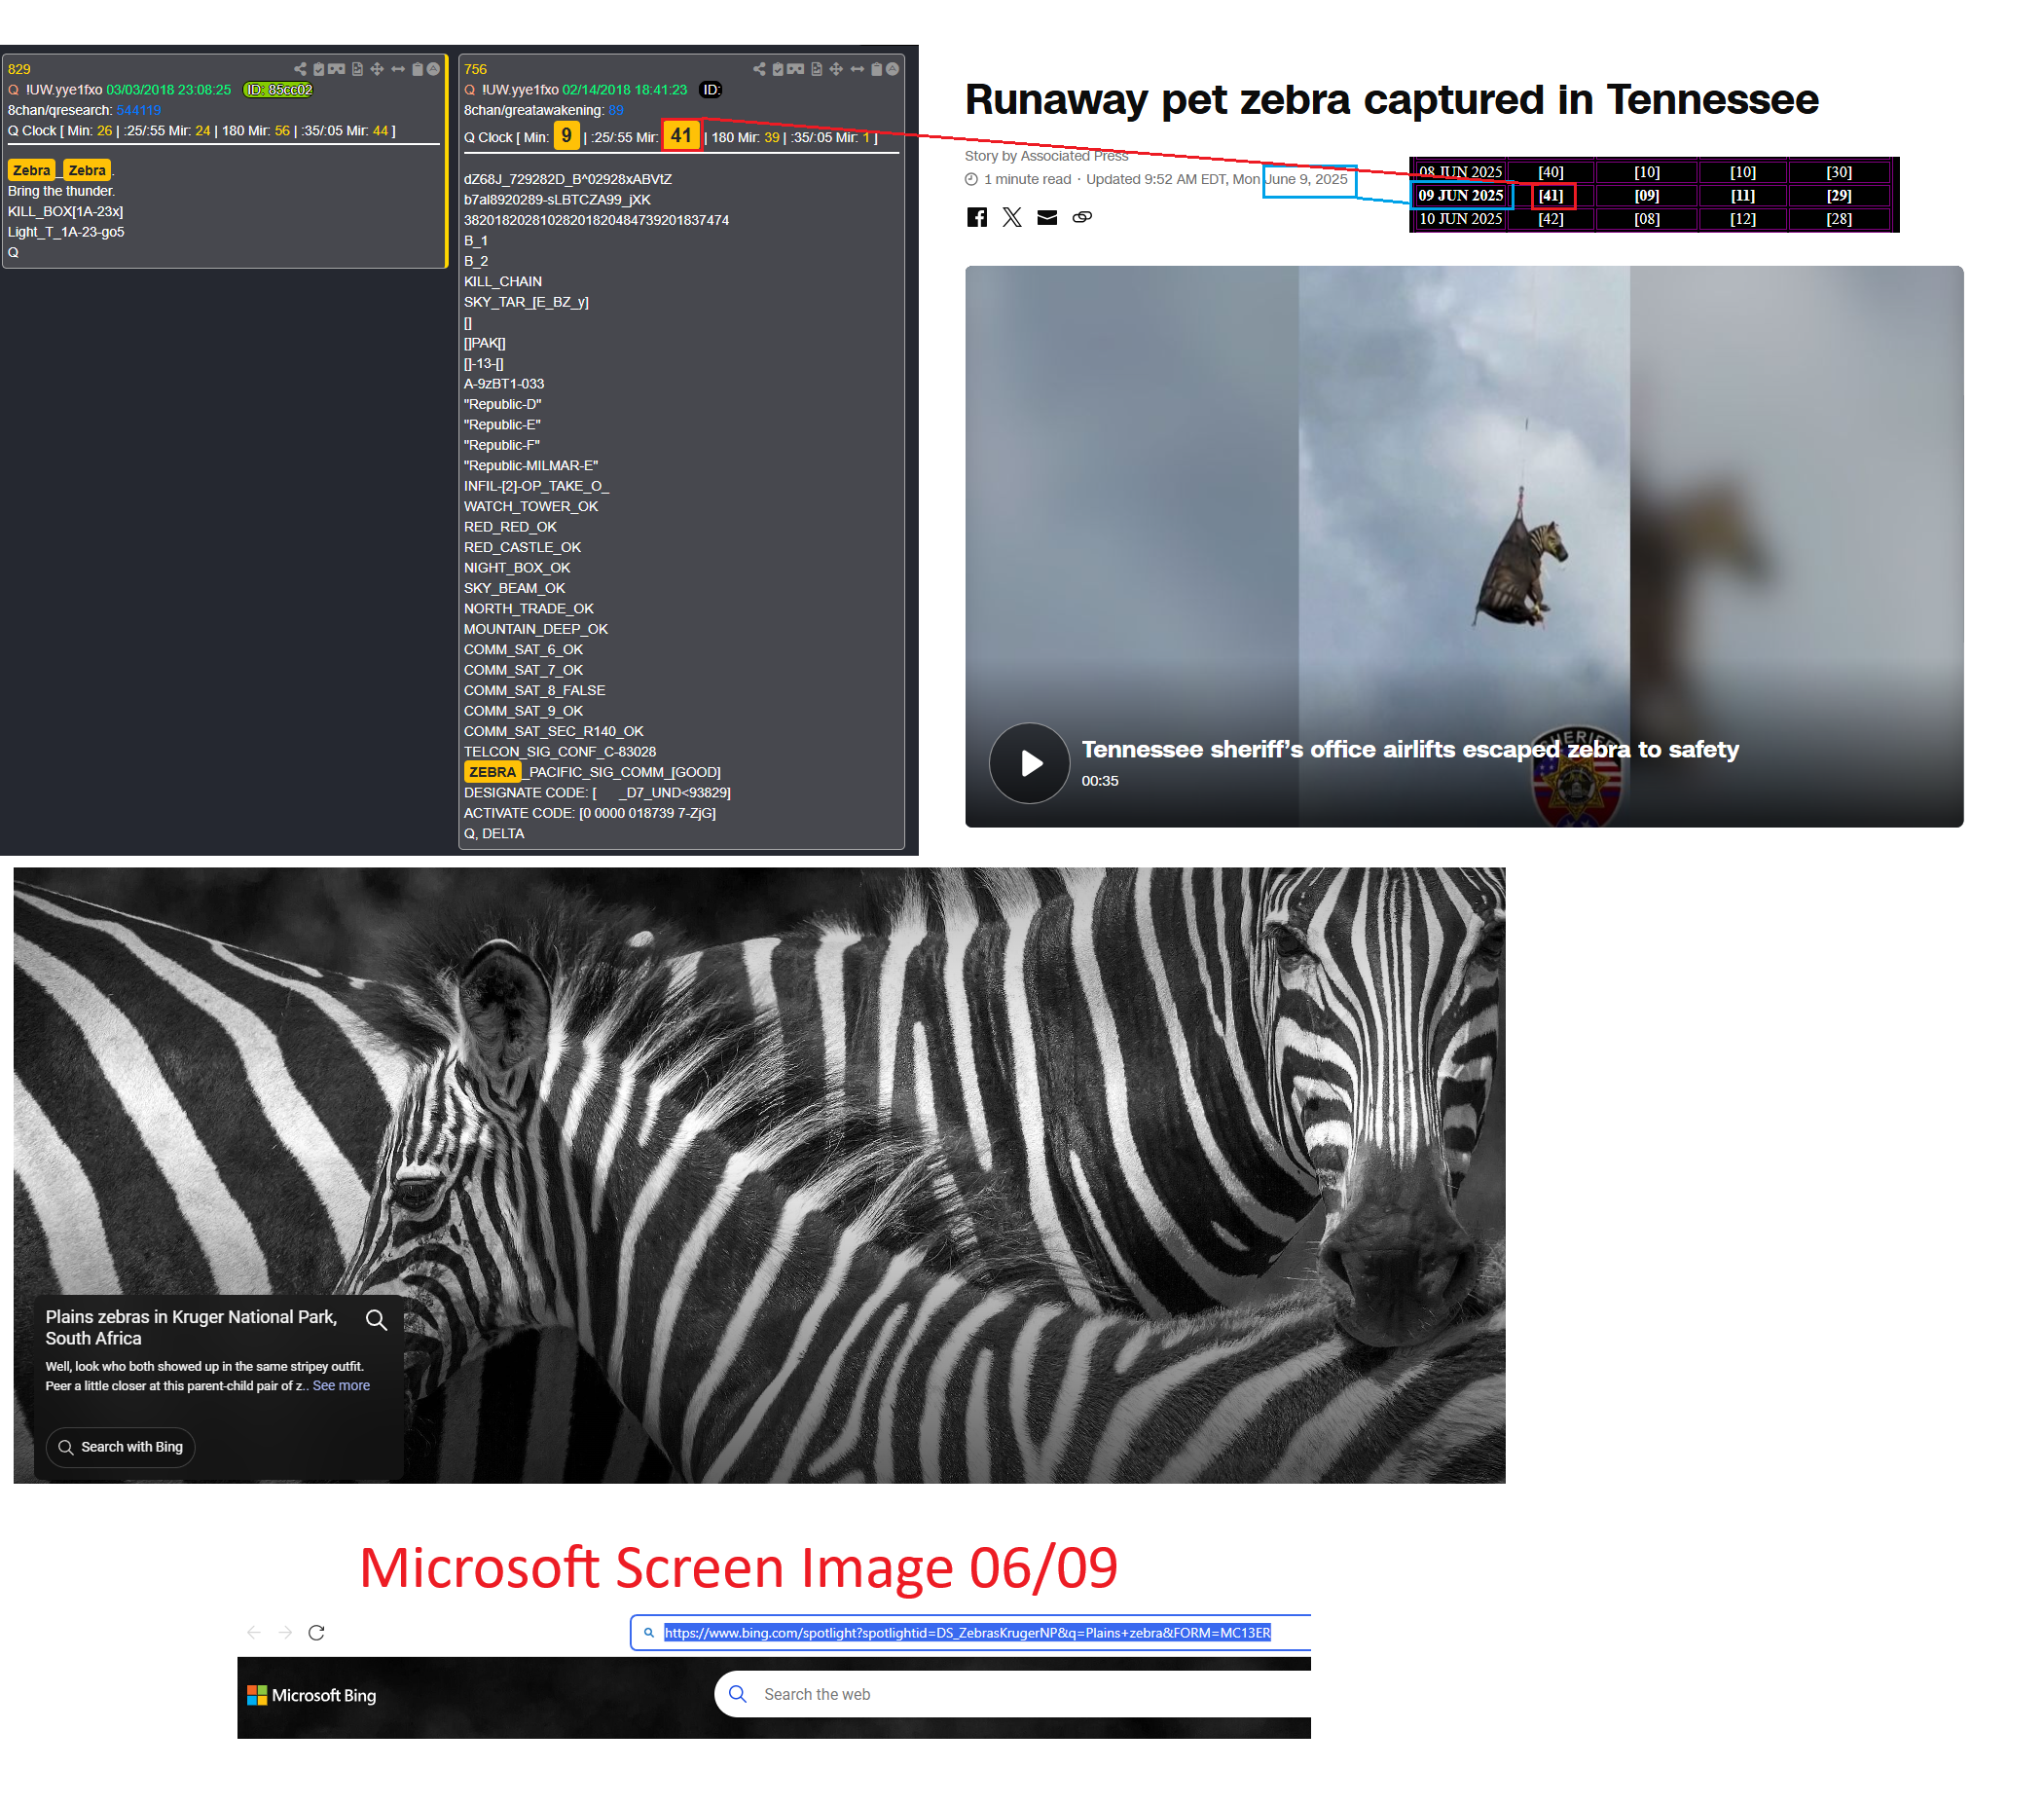The image size is (2044, 1805).
Task: Click the clock icon beside 1 minute read
Action: [x=971, y=179]
